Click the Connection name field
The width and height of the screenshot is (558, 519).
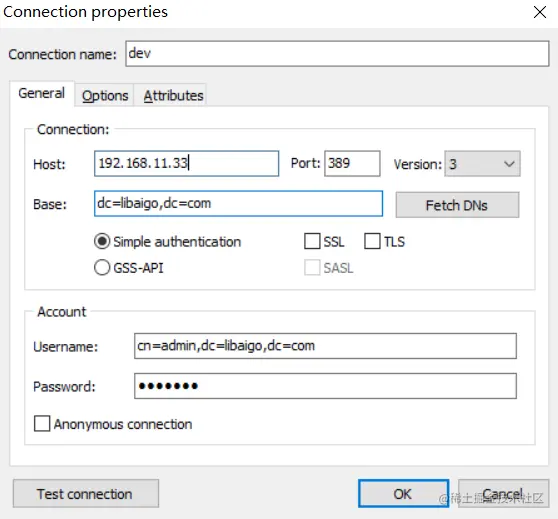pyautogui.click(x=337, y=54)
